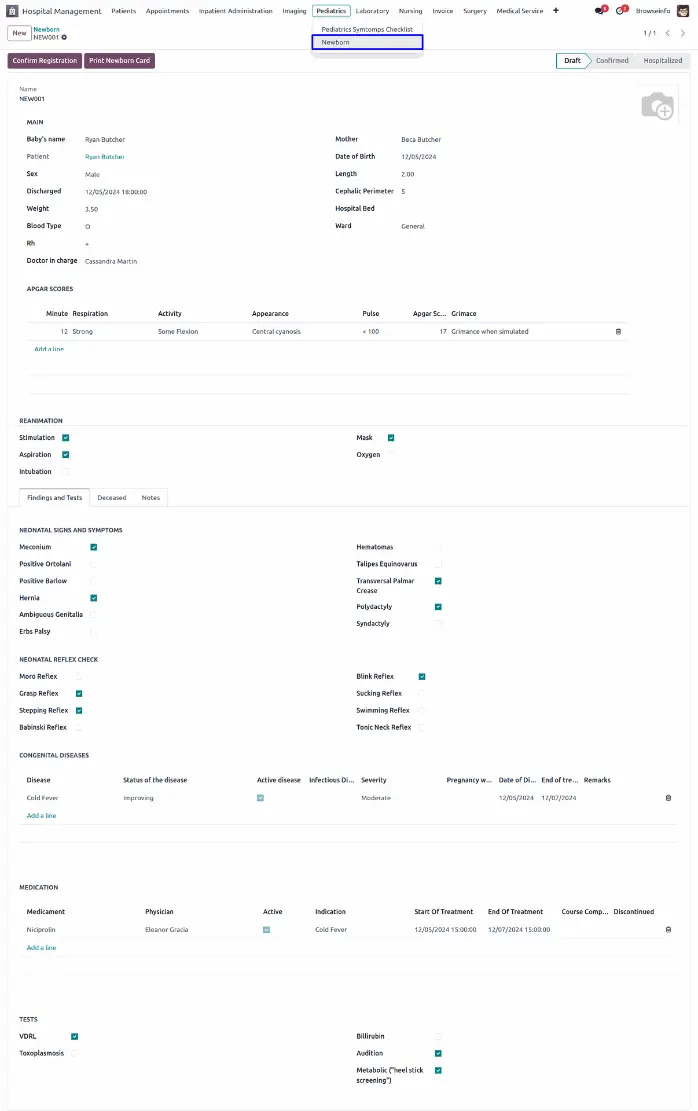698x1111 pixels.
Task: Open the Laboratory menu
Action: (x=372, y=11)
